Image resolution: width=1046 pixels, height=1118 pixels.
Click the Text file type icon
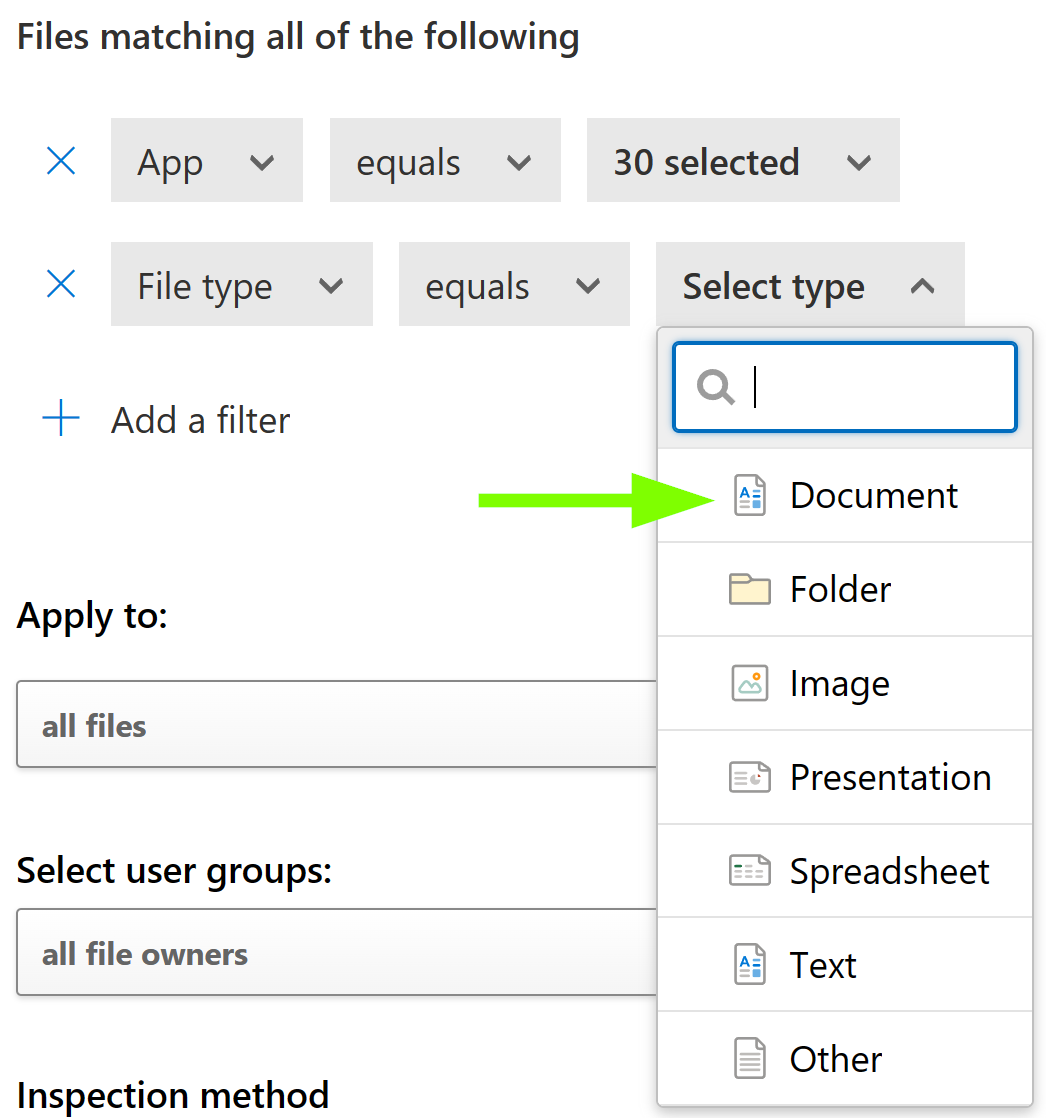tap(749, 966)
